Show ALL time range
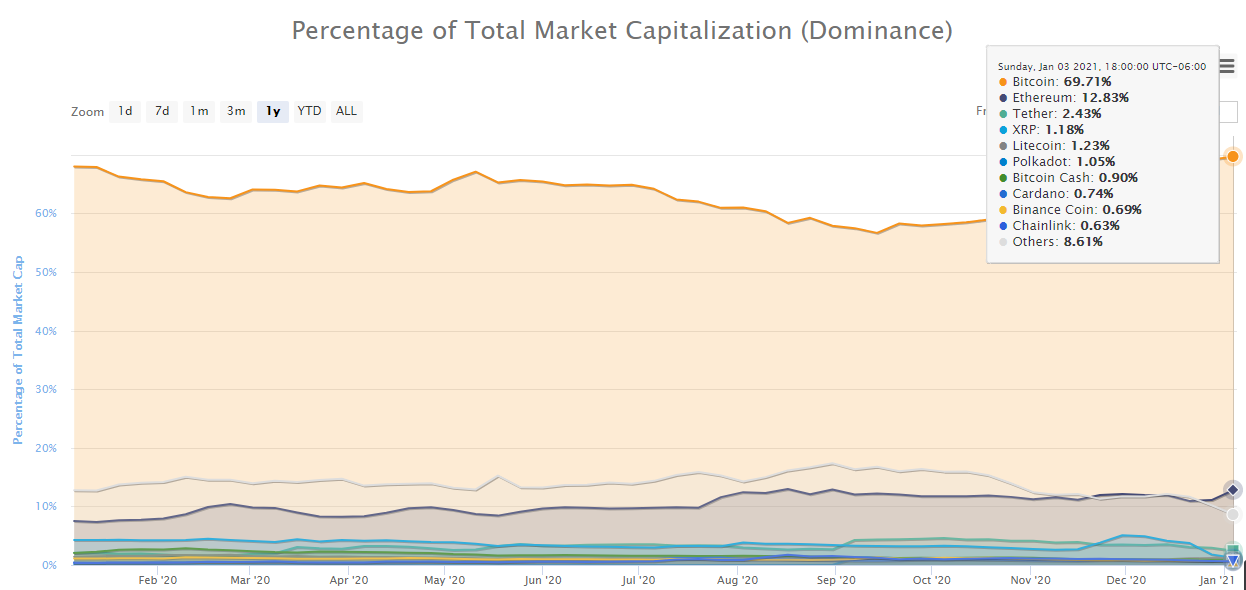 coord(346,111)
